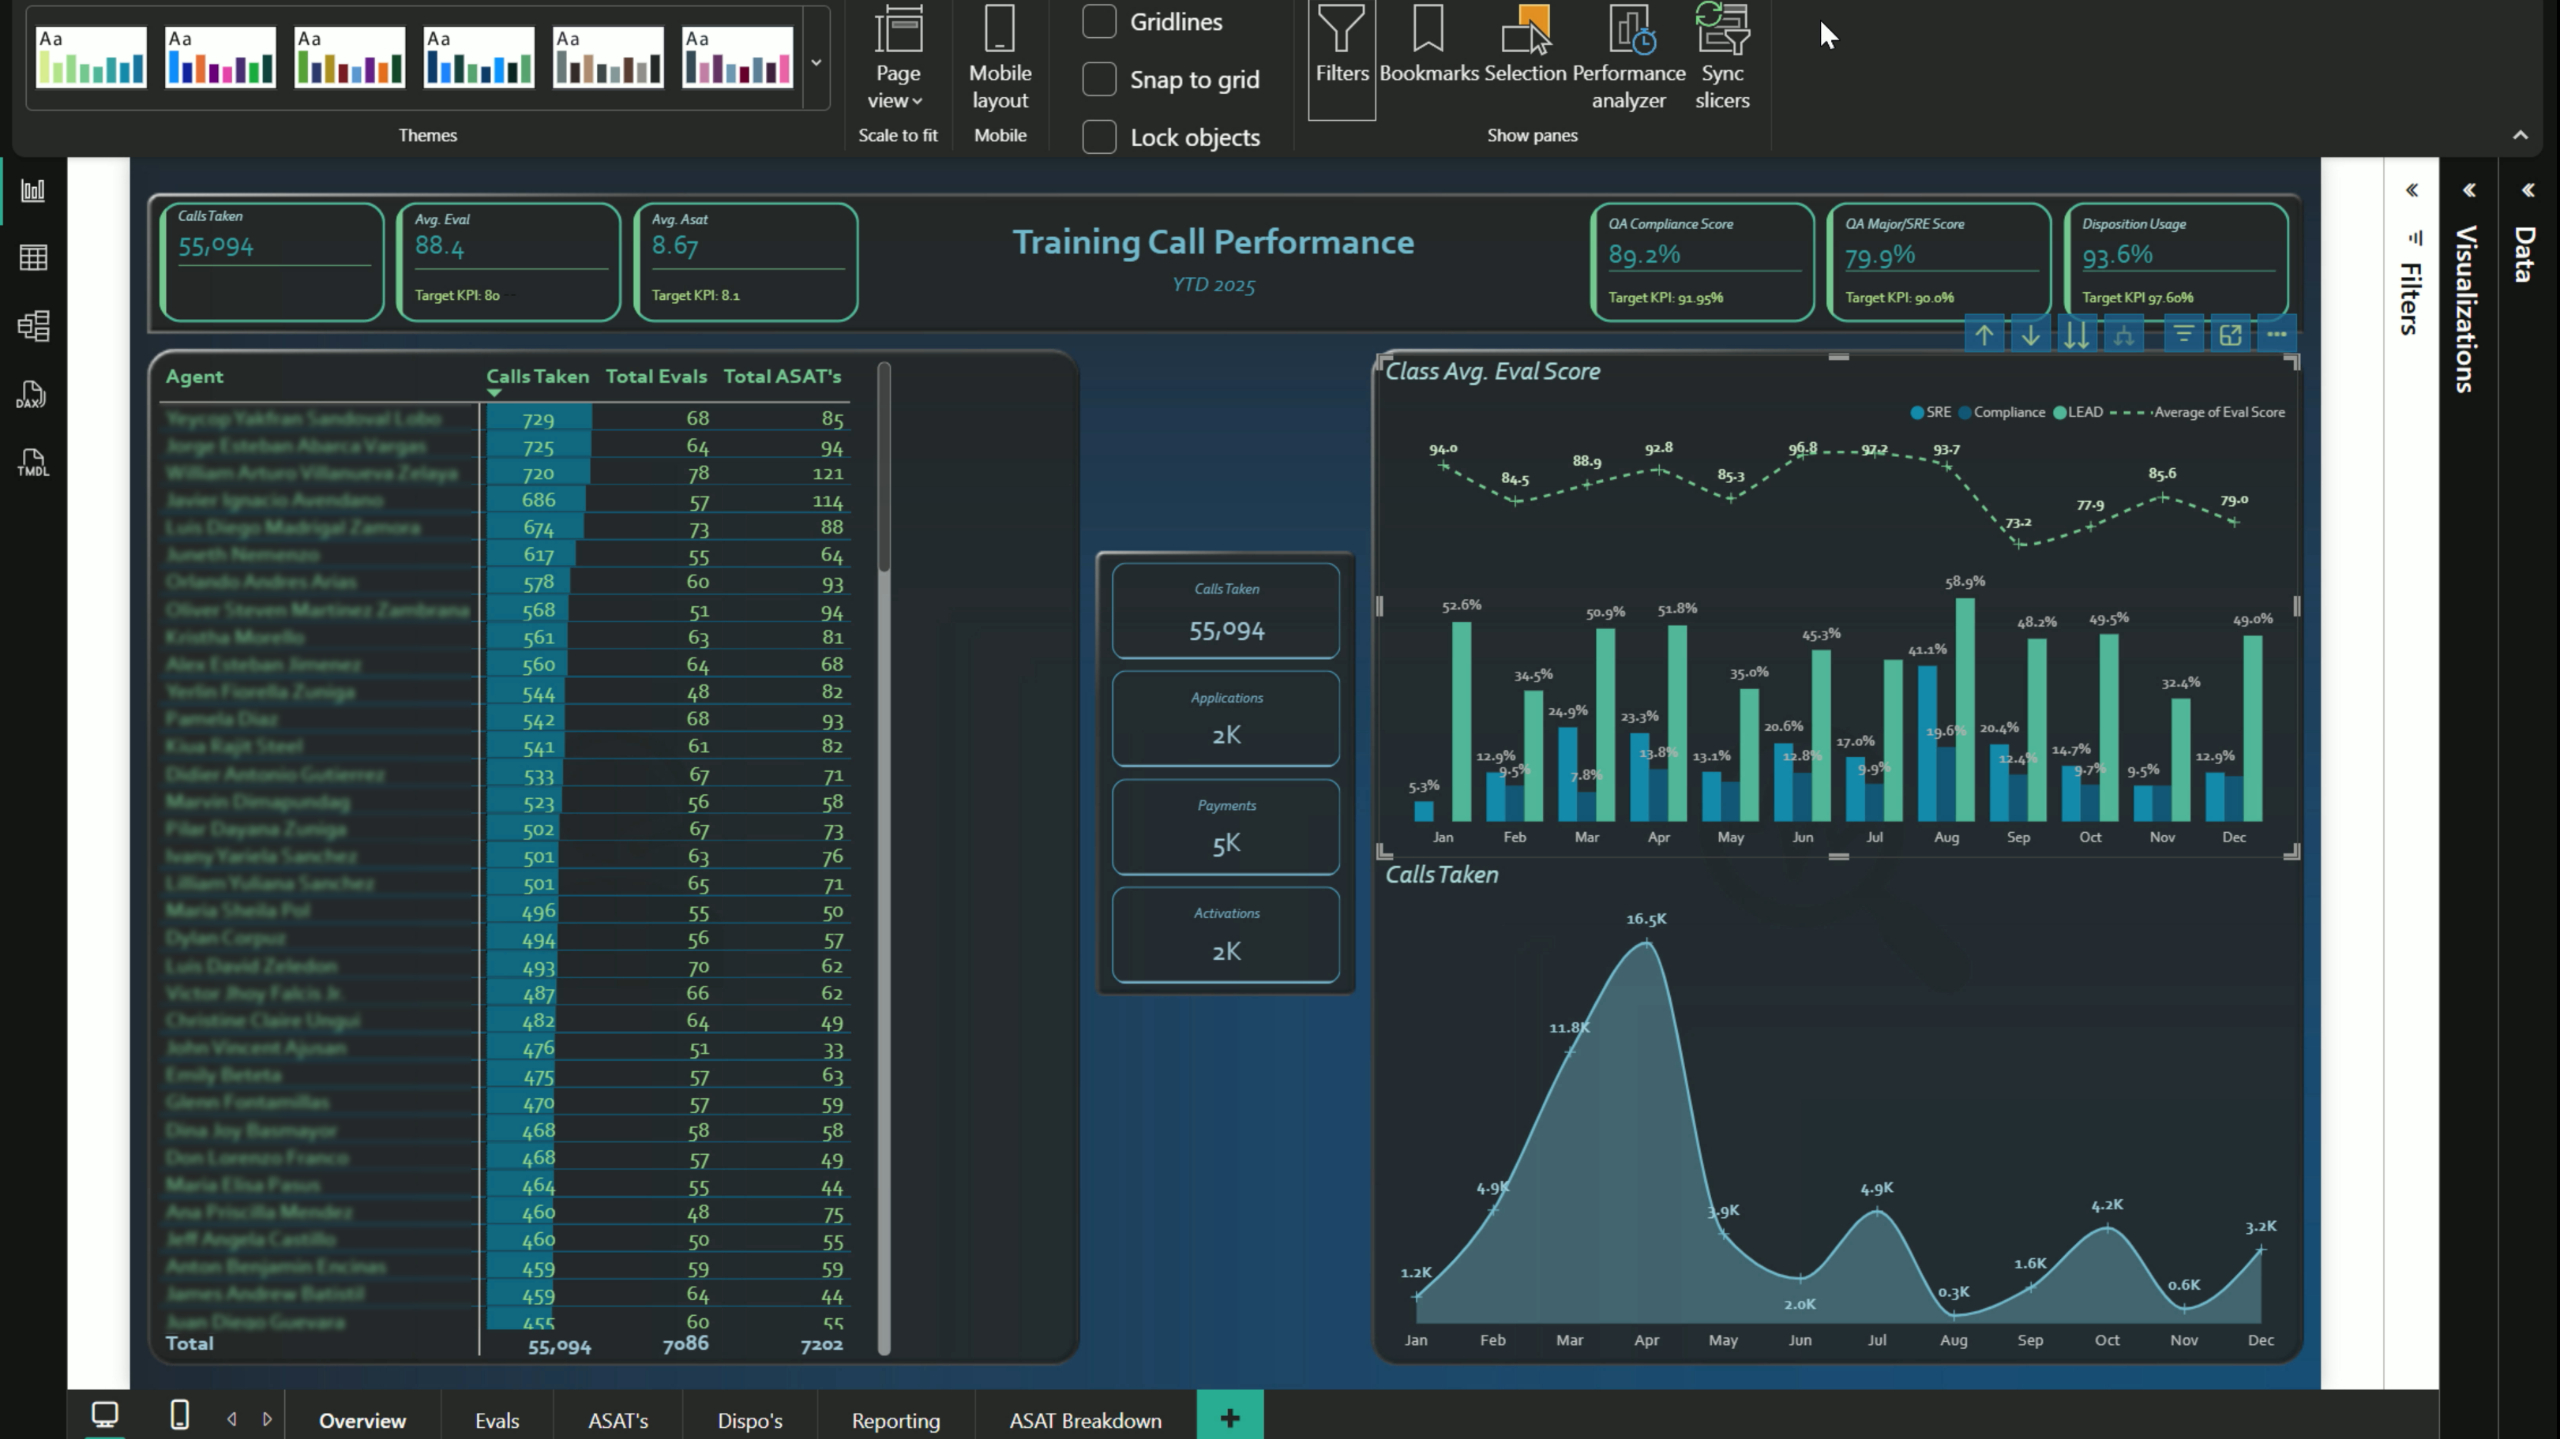The image size is (2560, 1439).
Task: Sort table by Total Evals column header
Action: click(656, 377)
